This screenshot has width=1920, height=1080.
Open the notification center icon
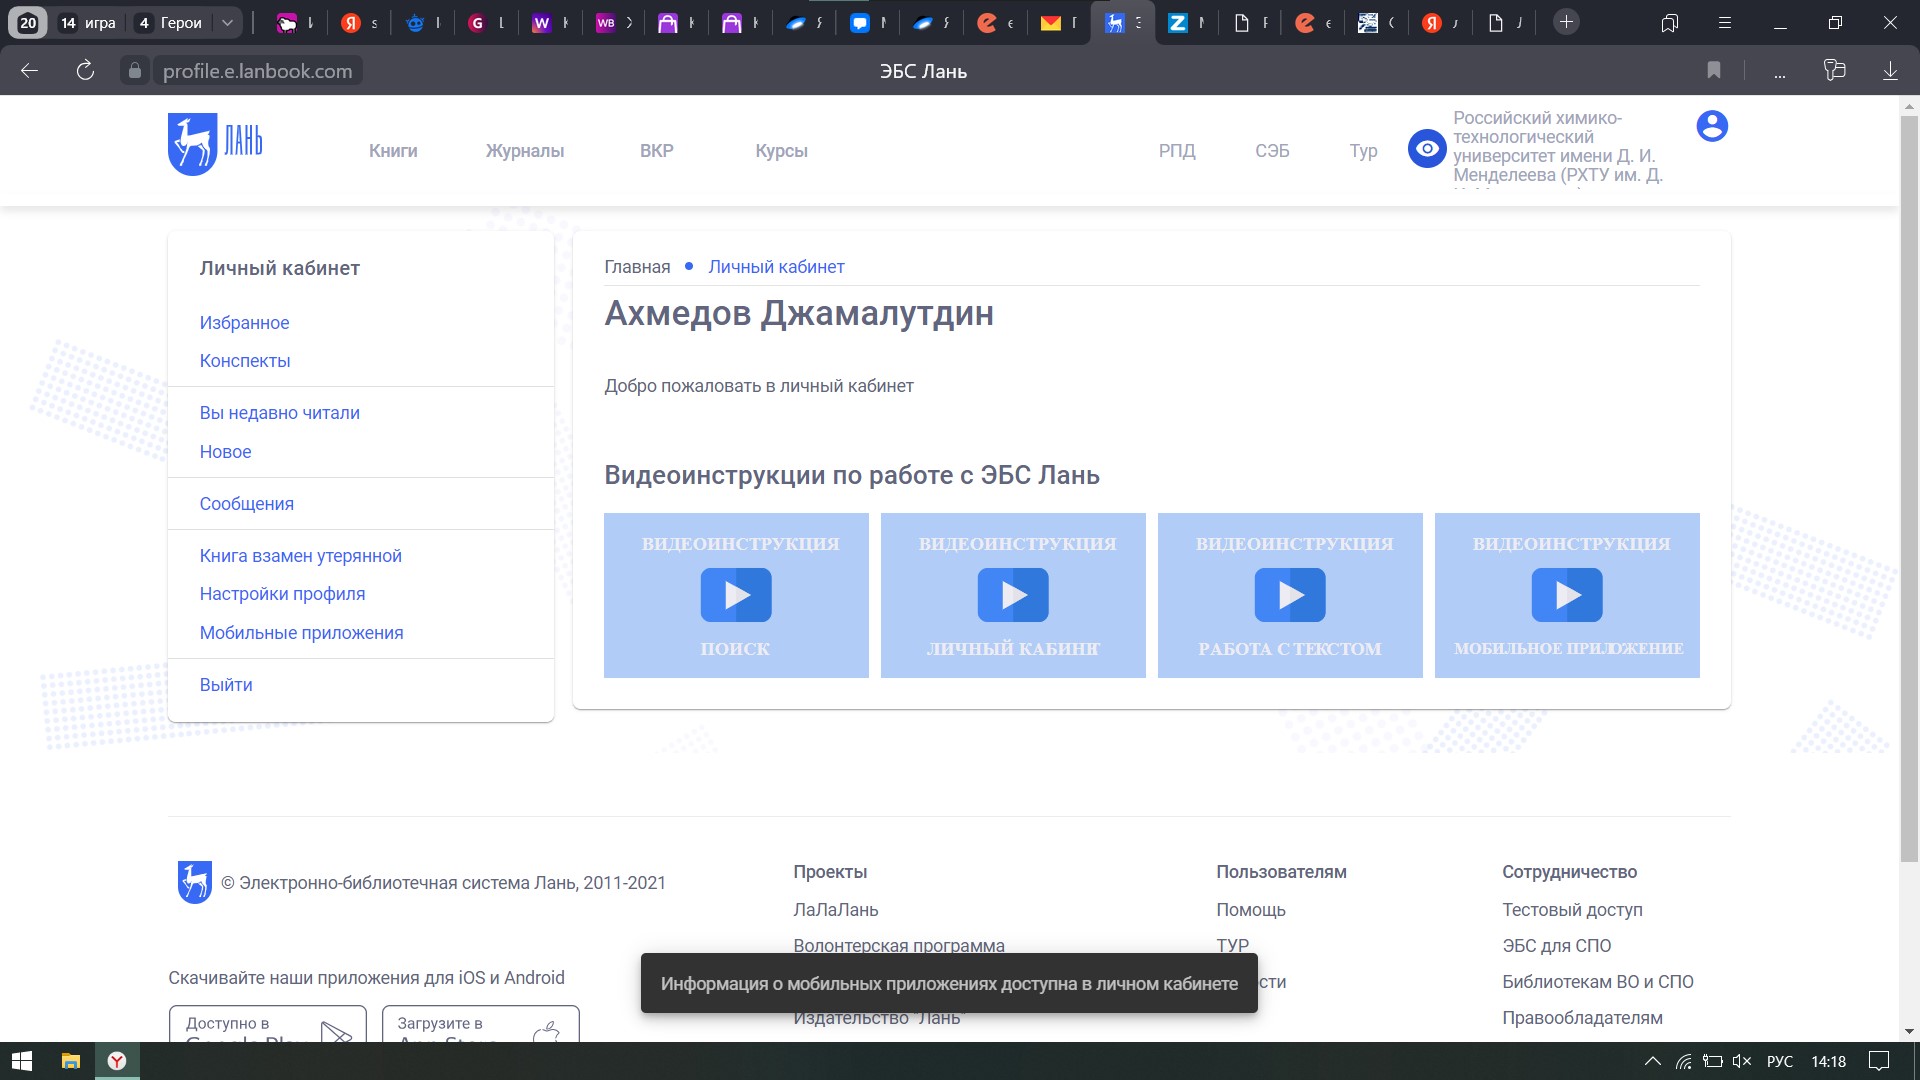[1879, 1061]
